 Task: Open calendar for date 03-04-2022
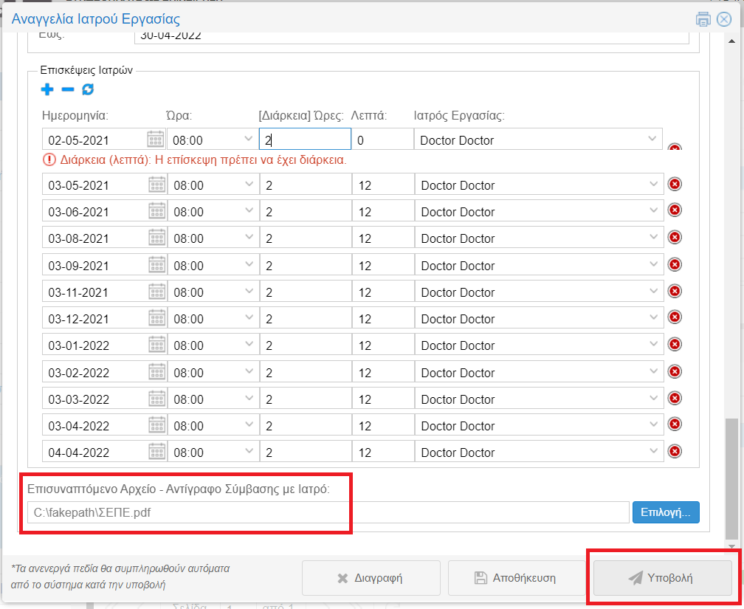(x=157, y=425)
